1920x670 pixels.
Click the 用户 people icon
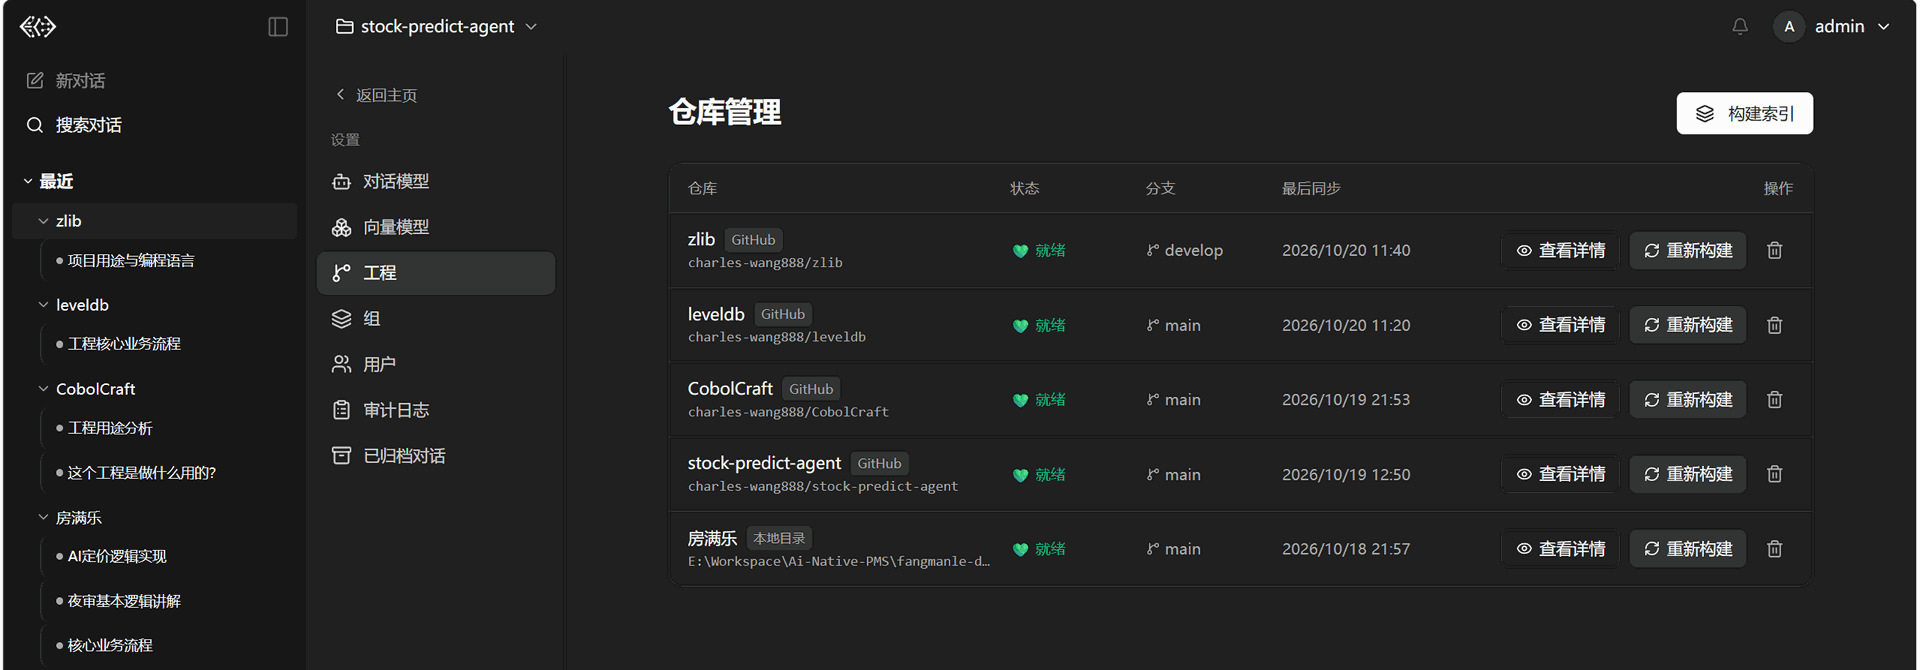[342, 364]
